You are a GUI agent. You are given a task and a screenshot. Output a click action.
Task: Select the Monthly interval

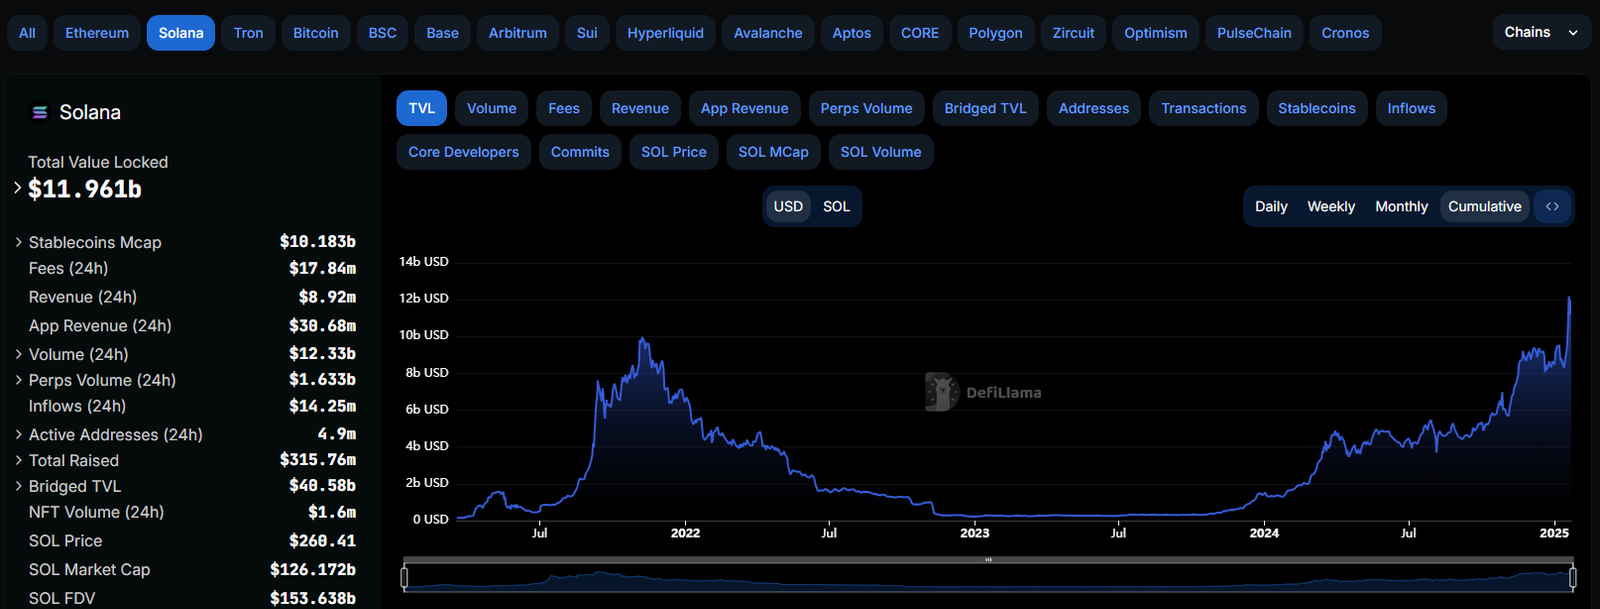coord(1401,207)
